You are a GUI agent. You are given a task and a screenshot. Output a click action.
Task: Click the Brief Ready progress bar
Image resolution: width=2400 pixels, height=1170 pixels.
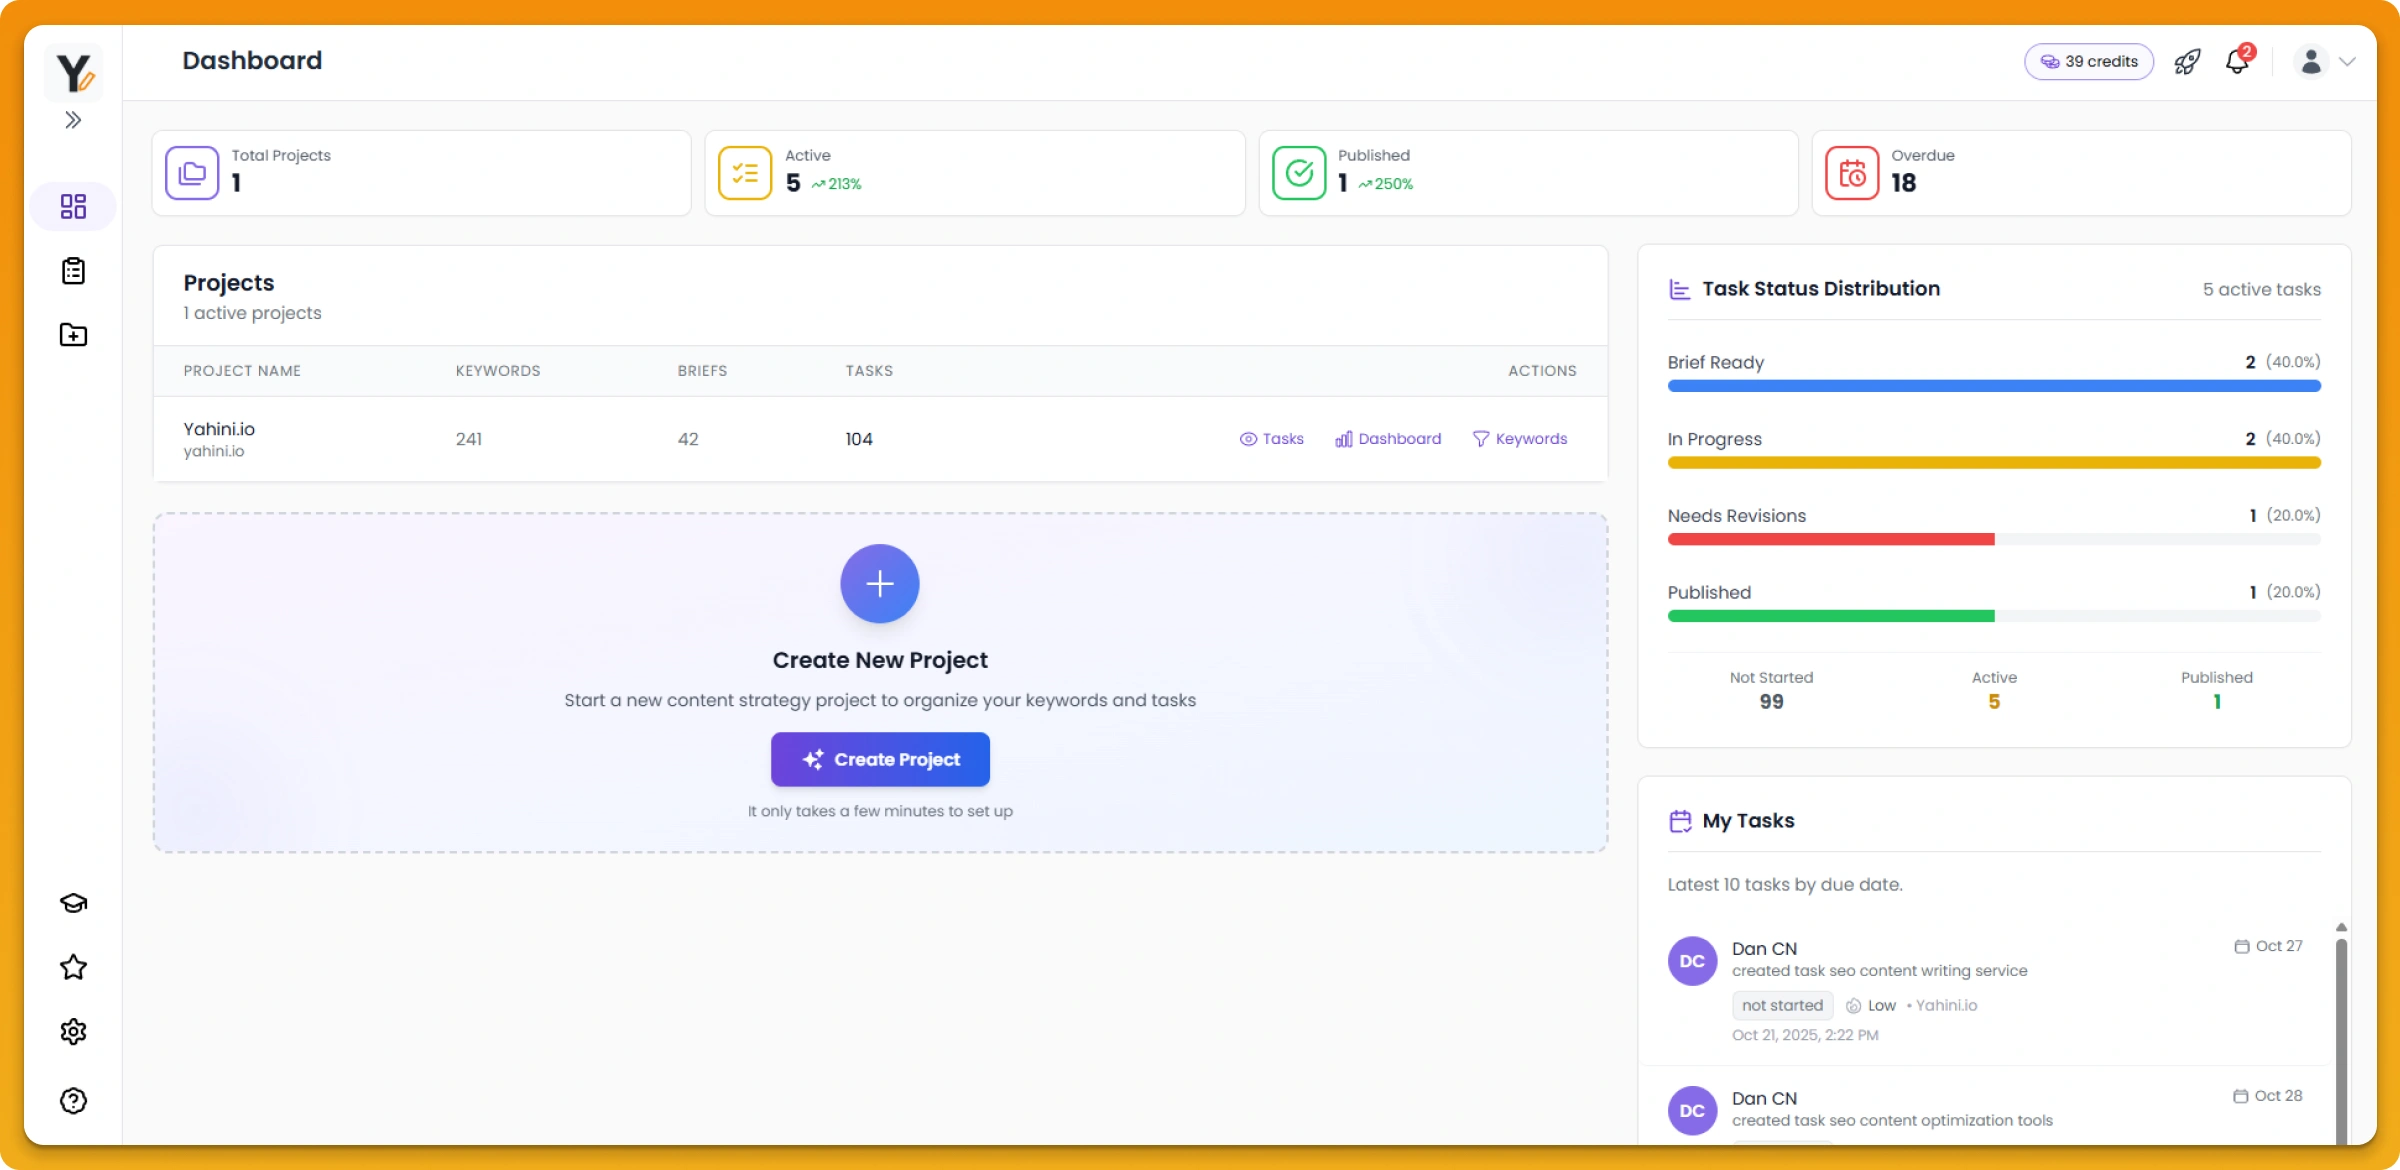tap(1993, 386)
